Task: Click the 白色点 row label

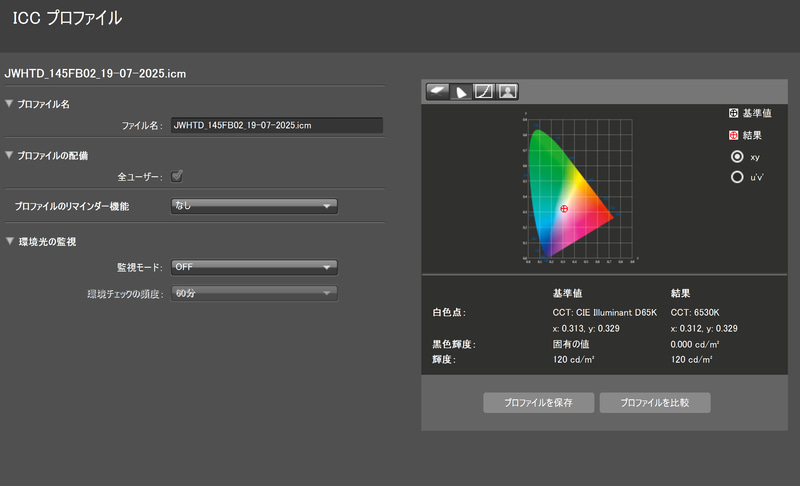Action: pyautogui.click(x=449, y=312)
